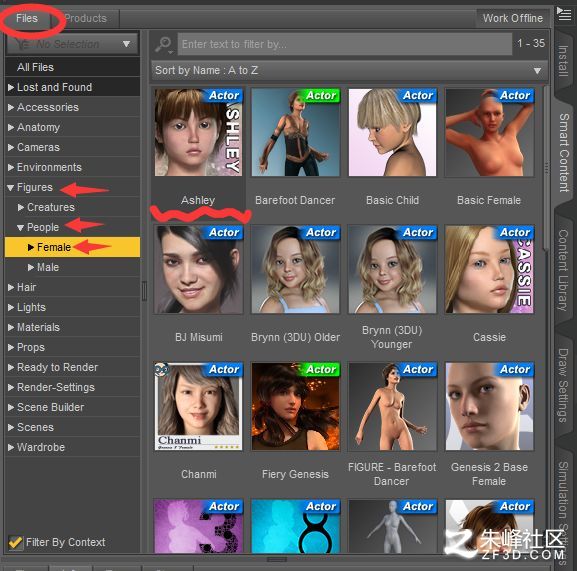Select the All Files category
This screenshot has width=577, height=571.
pos(72,67)
